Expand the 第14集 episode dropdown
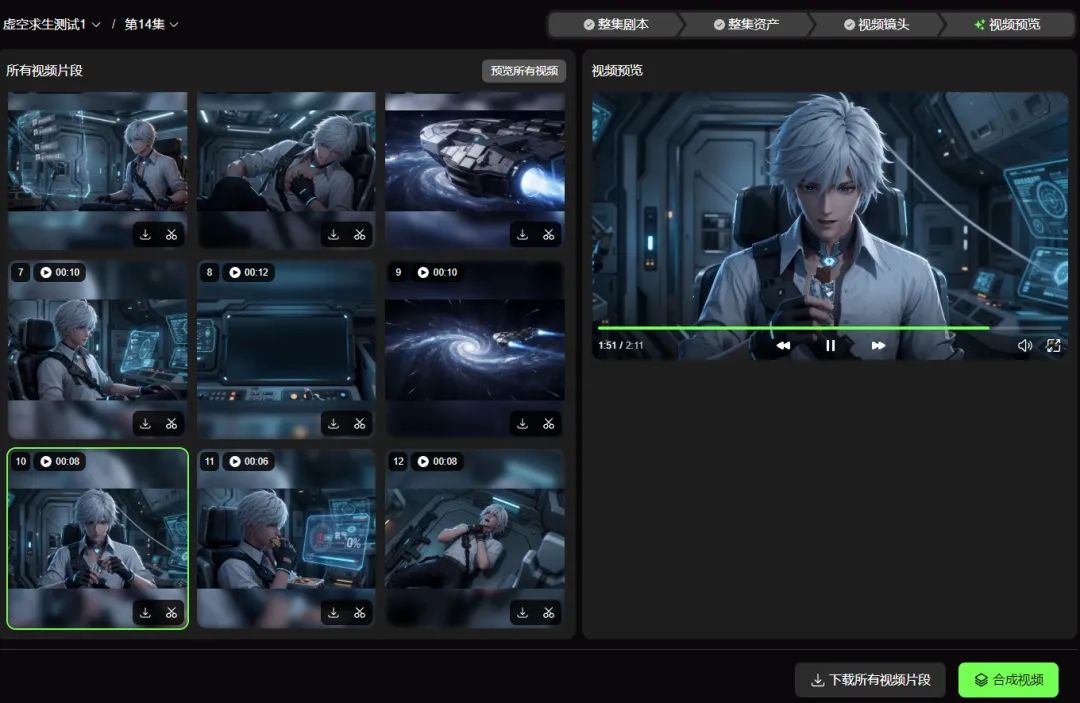 [x=151, y=24]
